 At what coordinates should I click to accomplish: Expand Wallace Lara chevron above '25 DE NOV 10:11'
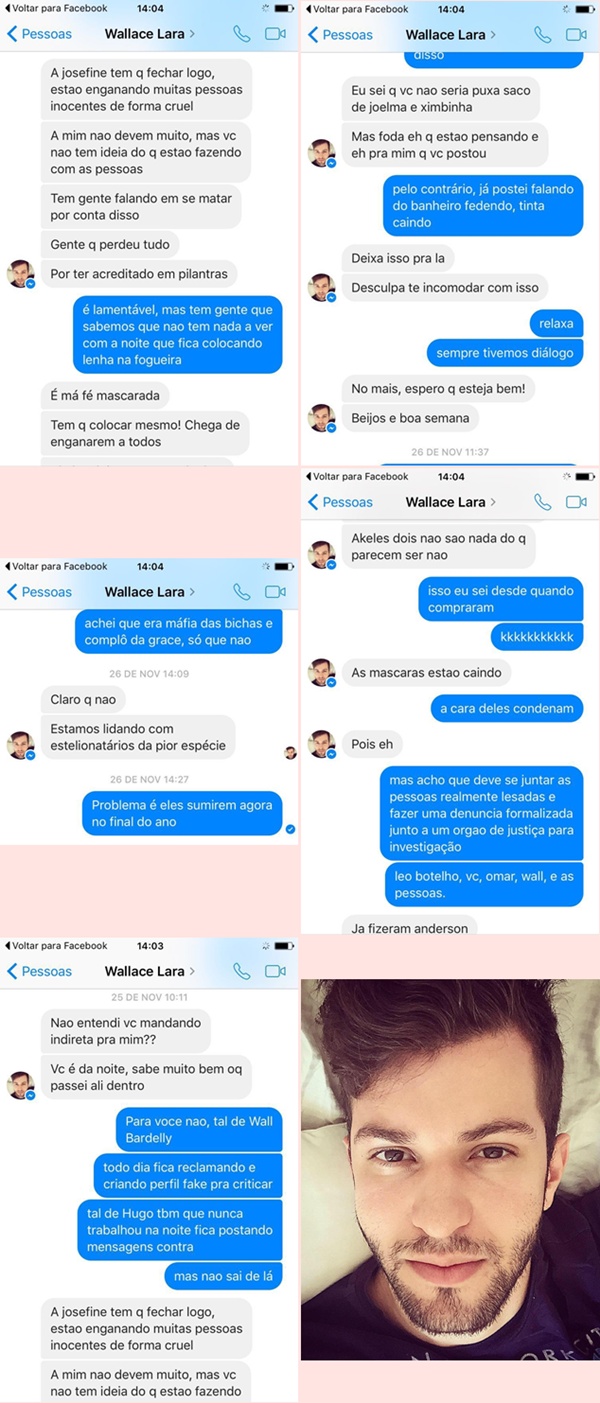tap(192, 971)
